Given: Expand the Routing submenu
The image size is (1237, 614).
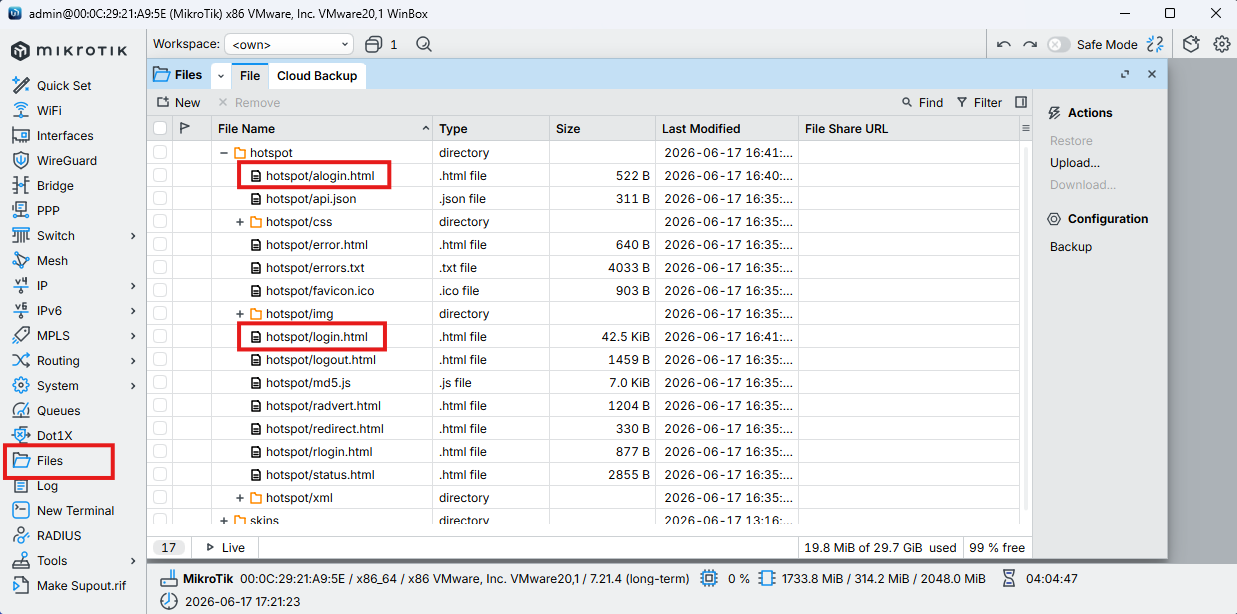Looking at the screenshot, I should click(133, 361).
